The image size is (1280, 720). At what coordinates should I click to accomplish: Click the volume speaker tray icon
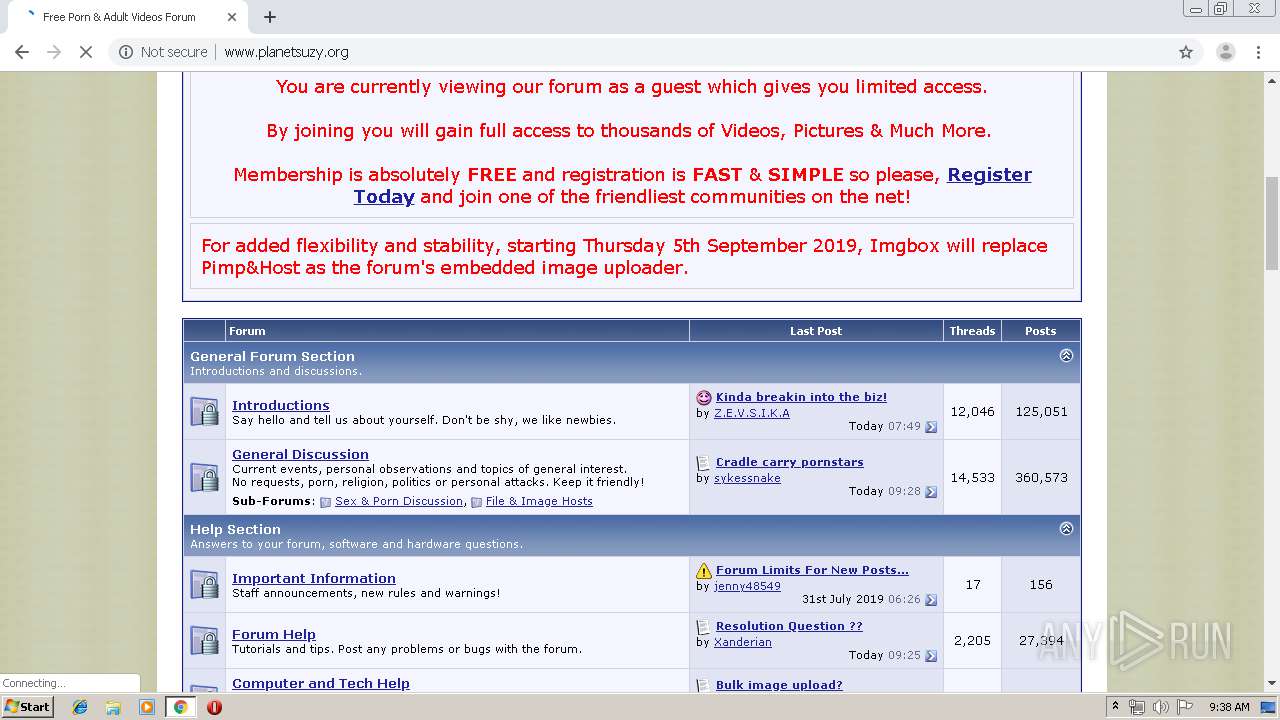(x=1161, y=707)
